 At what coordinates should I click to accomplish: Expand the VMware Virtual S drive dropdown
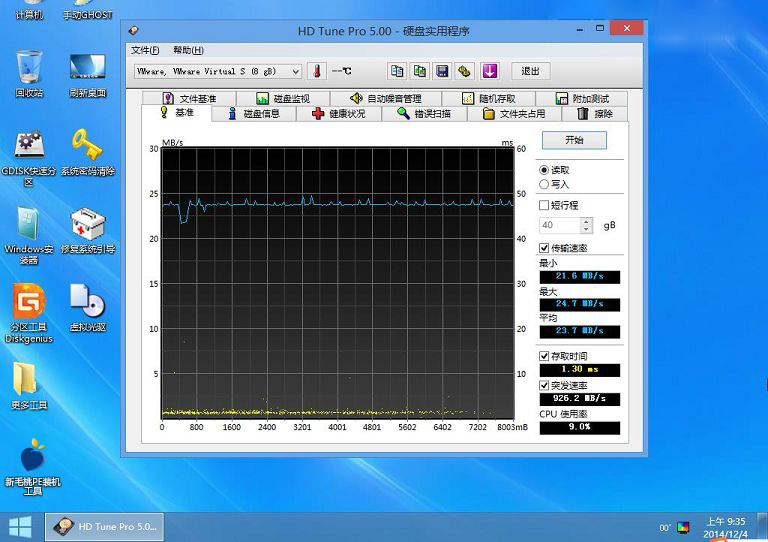click(x=295, y=71)
